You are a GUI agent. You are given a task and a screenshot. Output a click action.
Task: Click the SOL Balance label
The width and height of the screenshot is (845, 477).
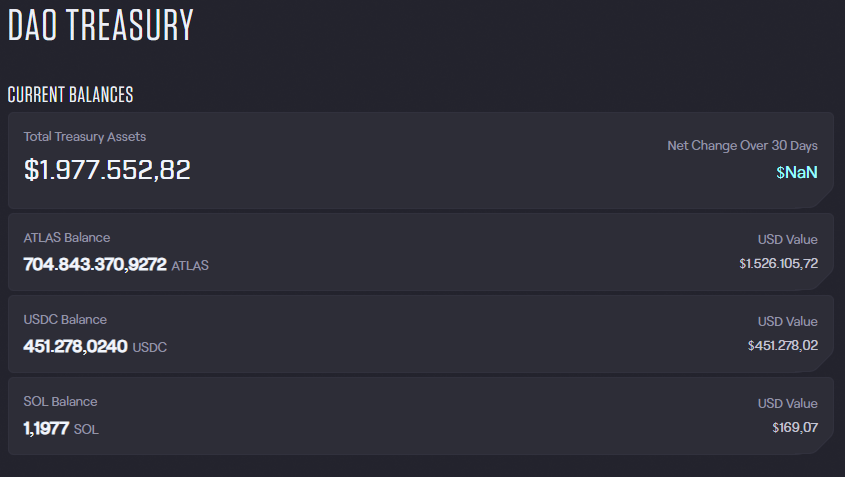point(60,402)
